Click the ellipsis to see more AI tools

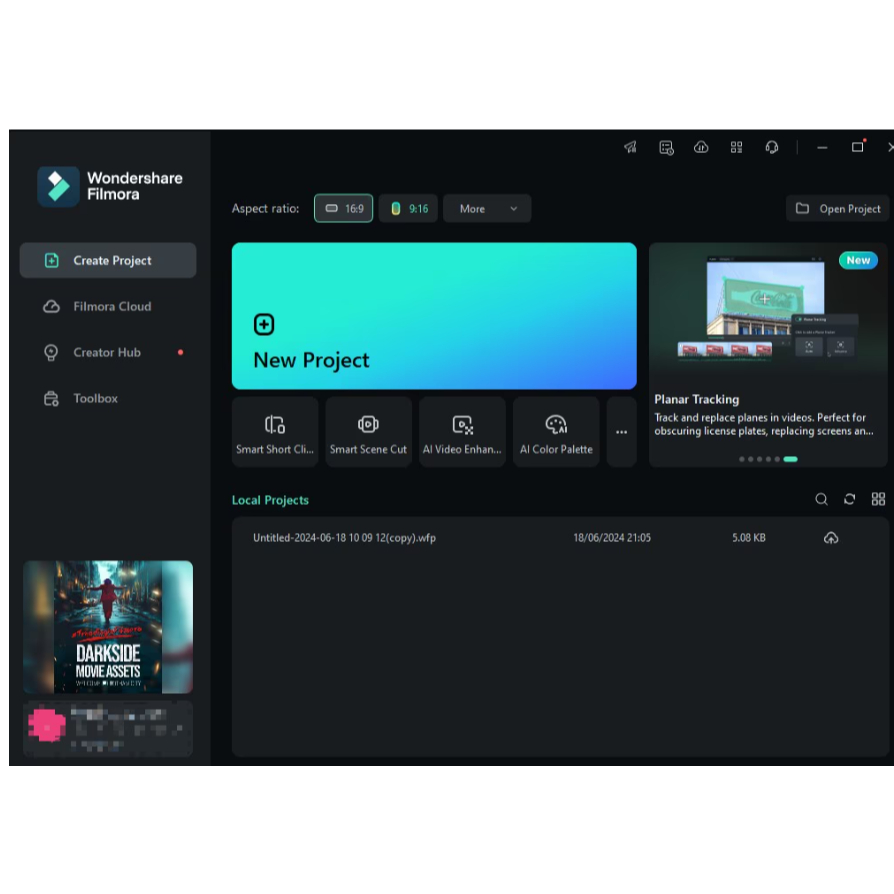click(x=621, y=431)
